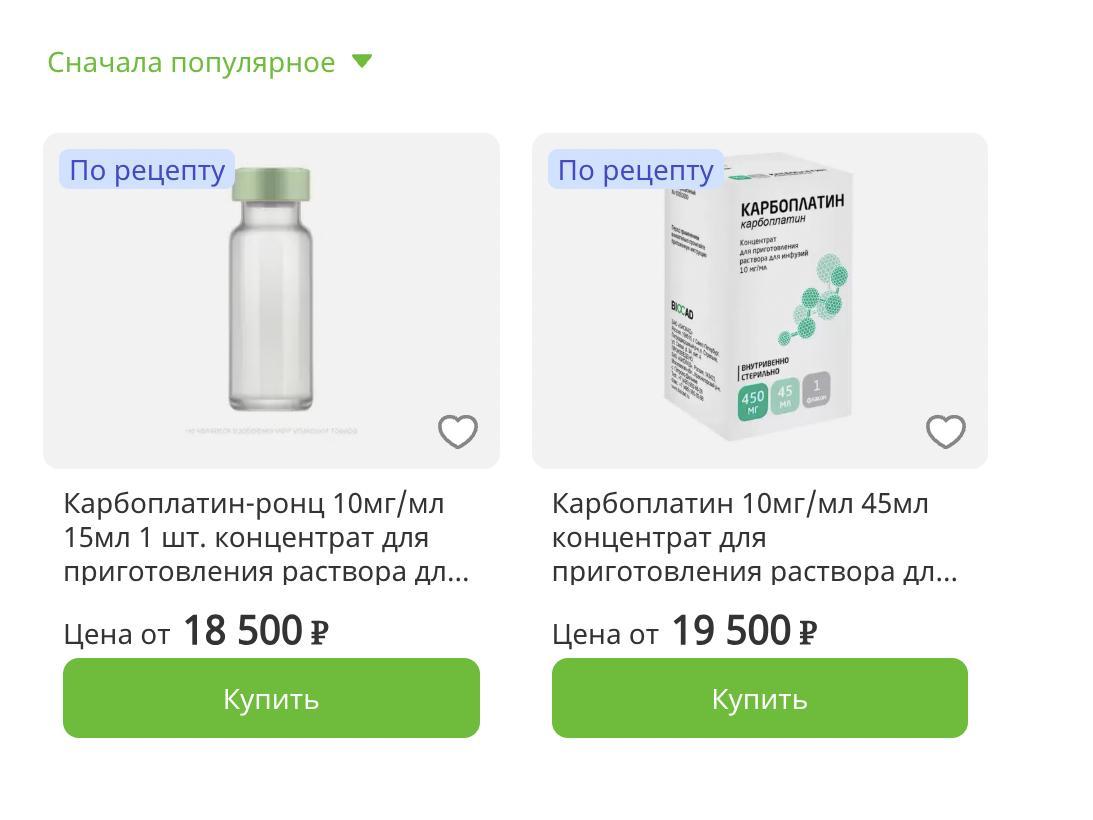The height and width of the screenshot is (820, 1093).
Task: Click the 18 500 price value
Action: pyautogui.click(x=242, y=631)
